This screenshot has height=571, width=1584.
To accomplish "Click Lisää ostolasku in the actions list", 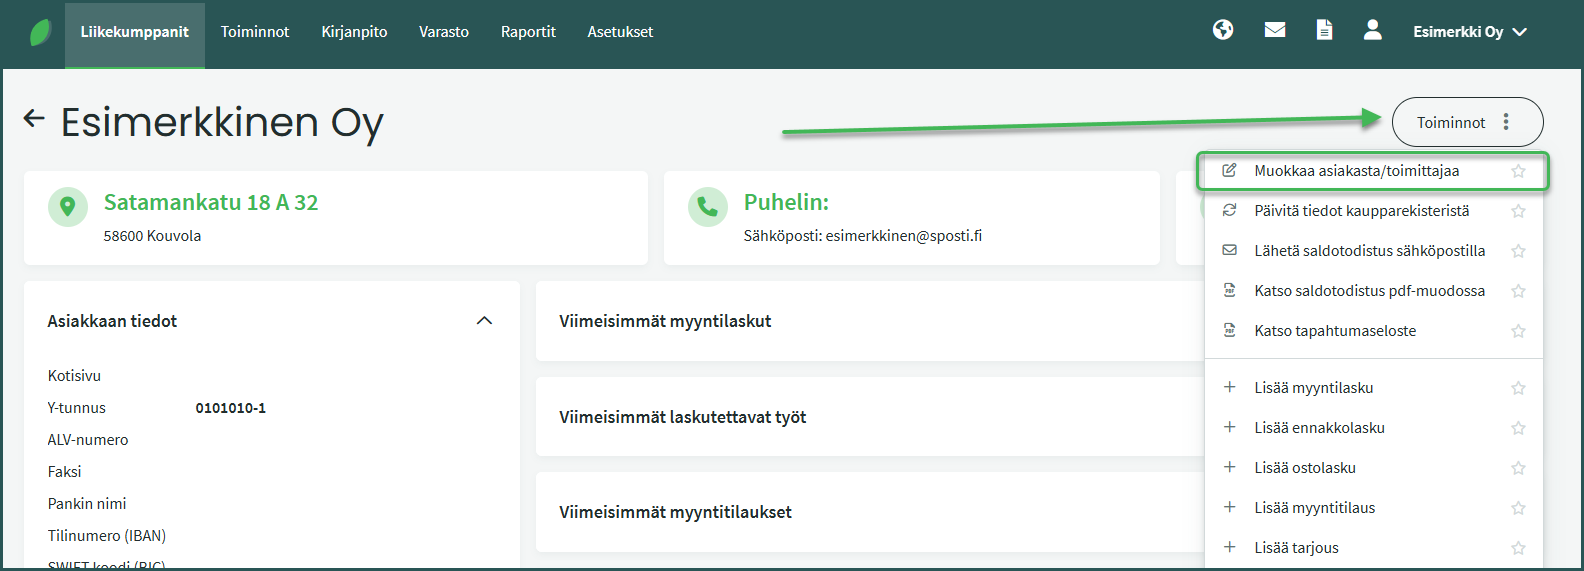I will click(x=1305, y=468).
